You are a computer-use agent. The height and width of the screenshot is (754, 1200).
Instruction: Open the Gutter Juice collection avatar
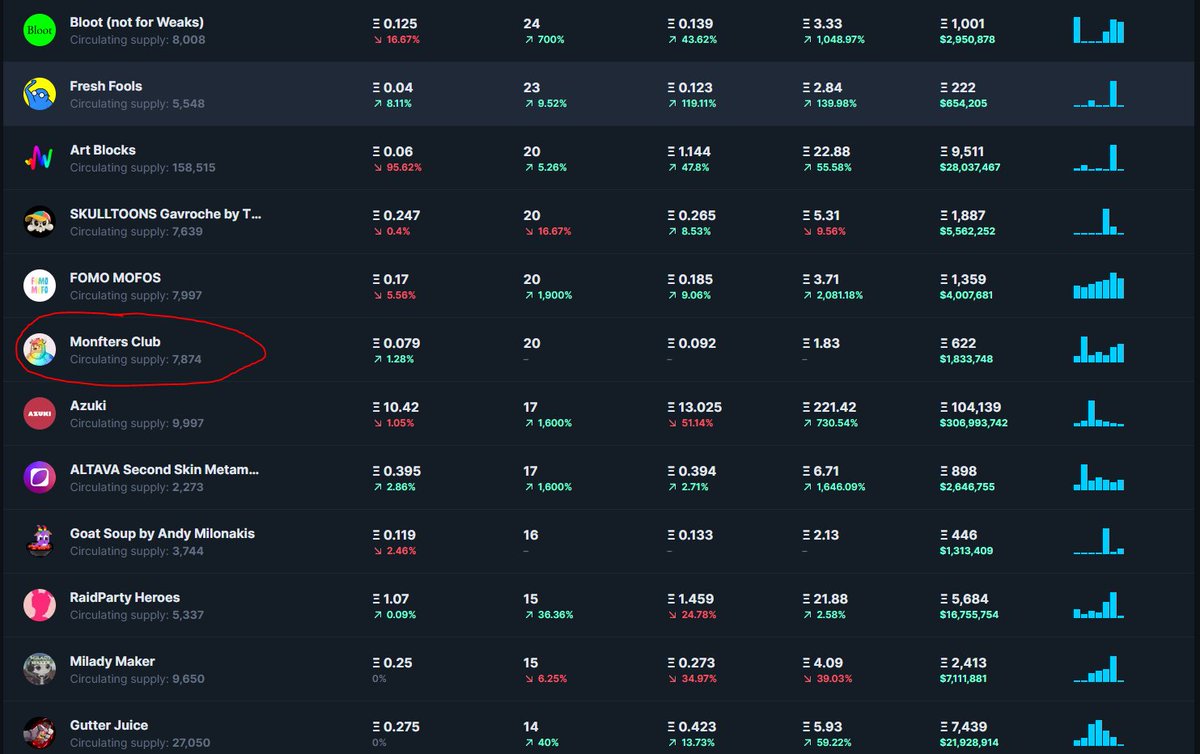(x=39, y=734)
